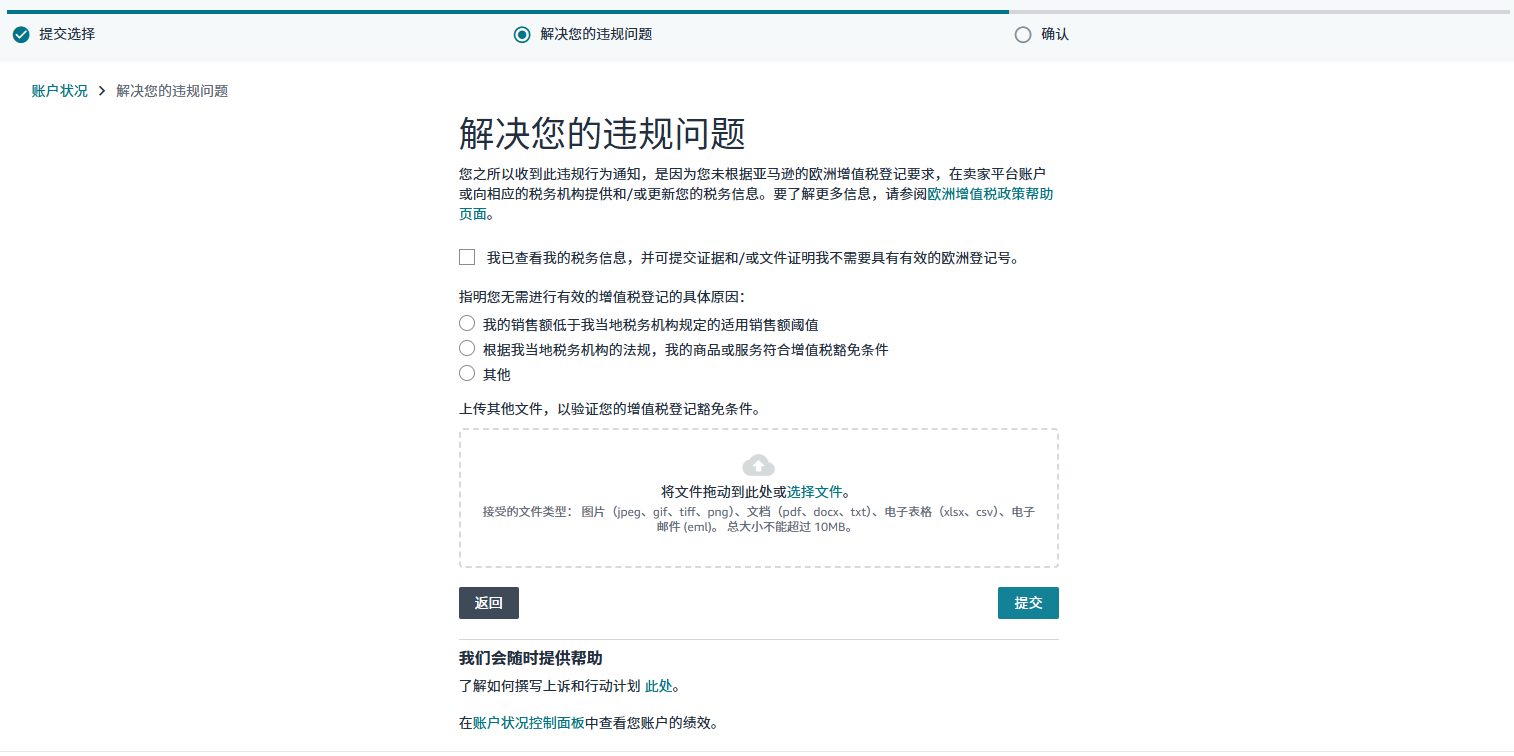The image size is (1514, 756).
Task: Click the cloud upload icon
Action: 758,465
